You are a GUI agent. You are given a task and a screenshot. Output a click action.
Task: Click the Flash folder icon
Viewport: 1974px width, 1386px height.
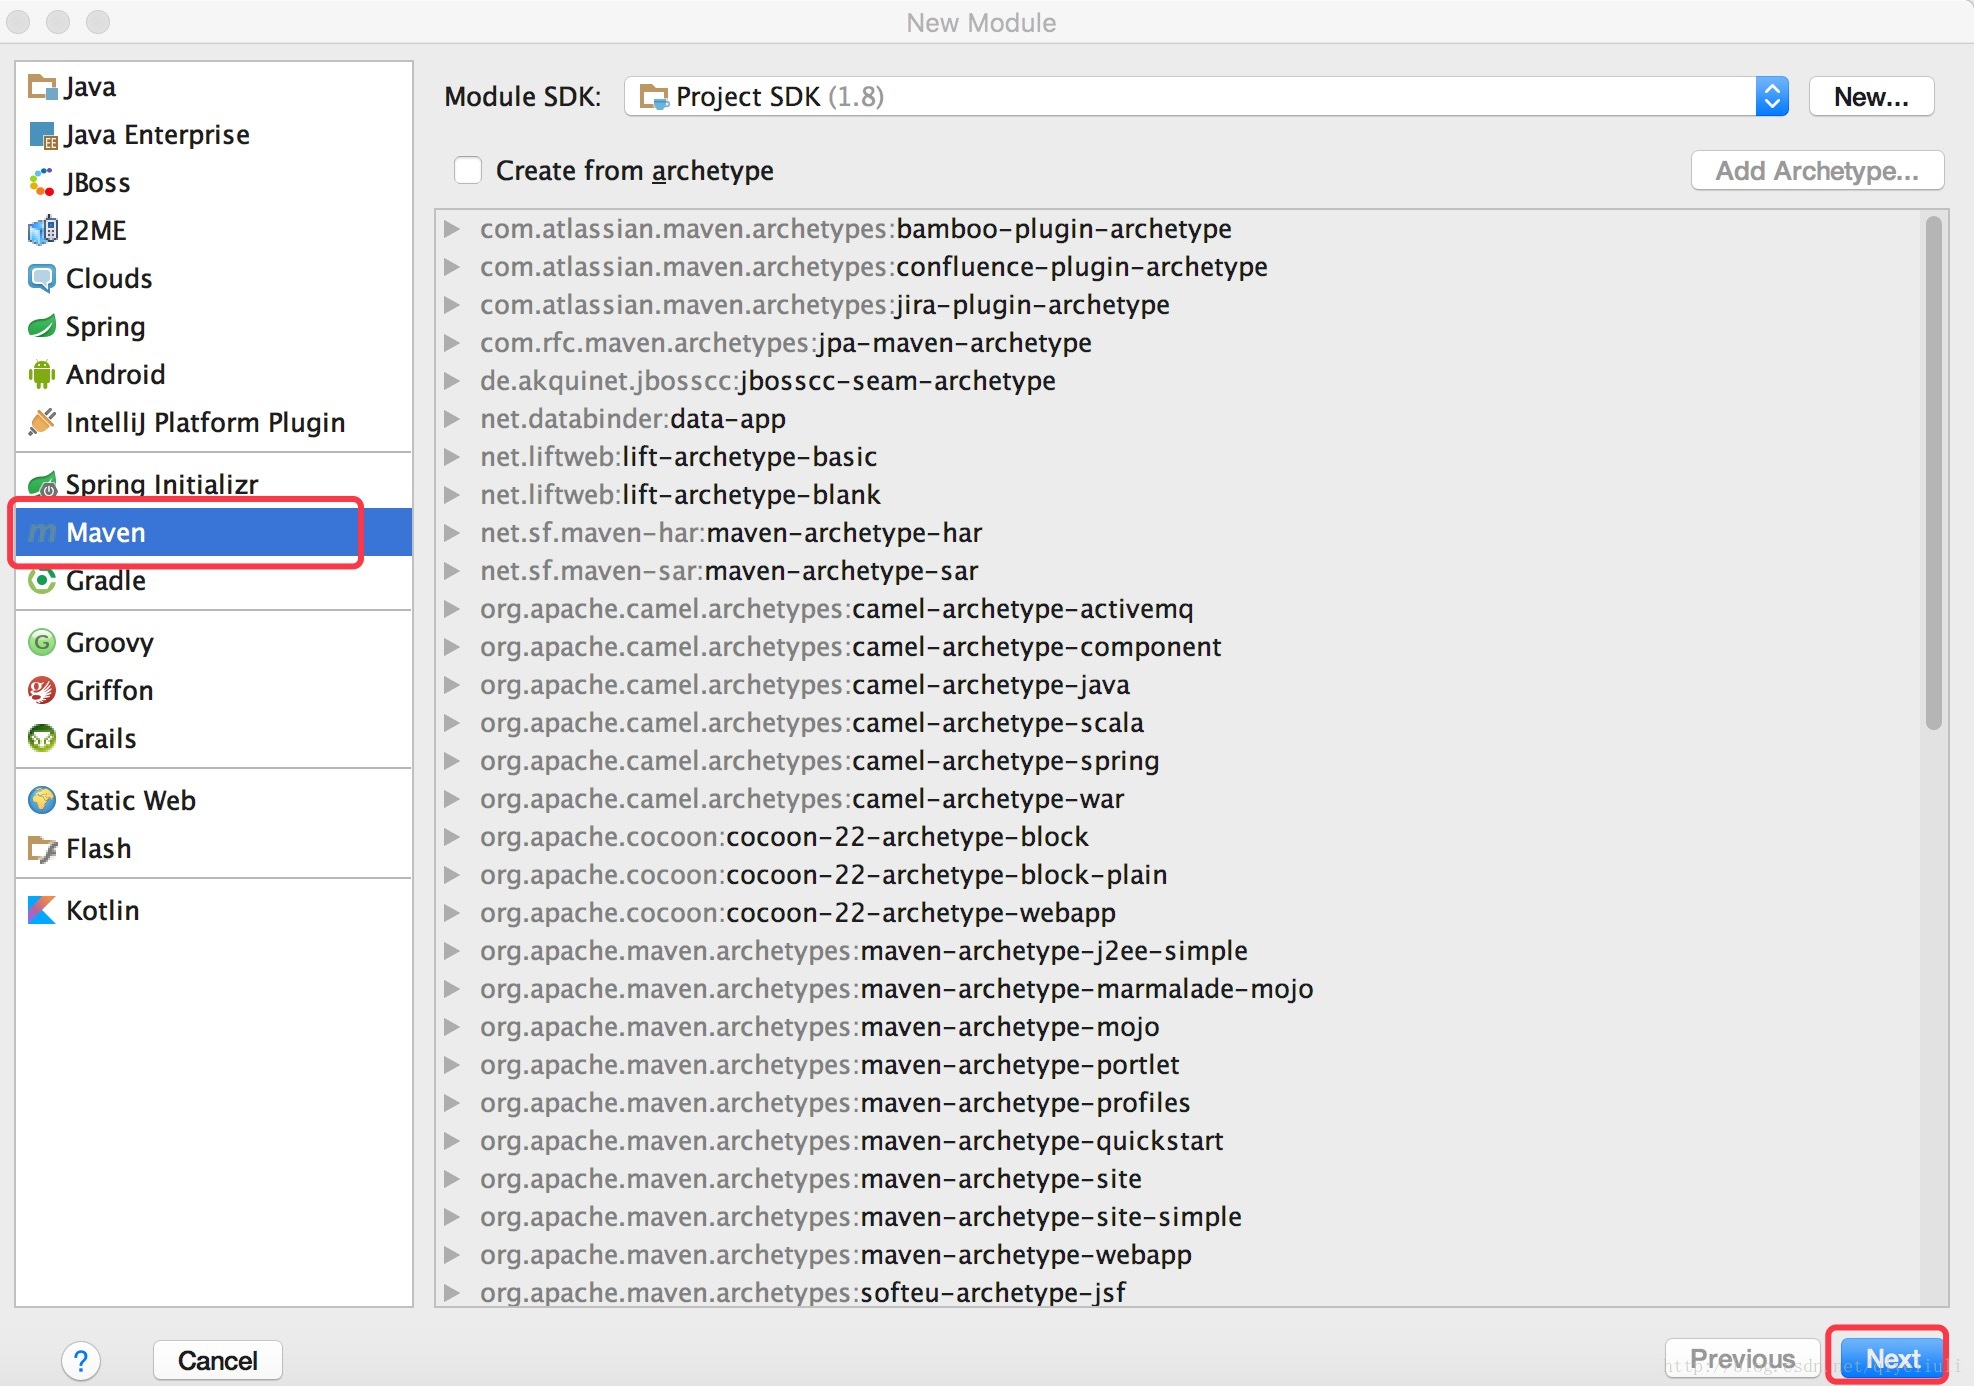(42, 849)
